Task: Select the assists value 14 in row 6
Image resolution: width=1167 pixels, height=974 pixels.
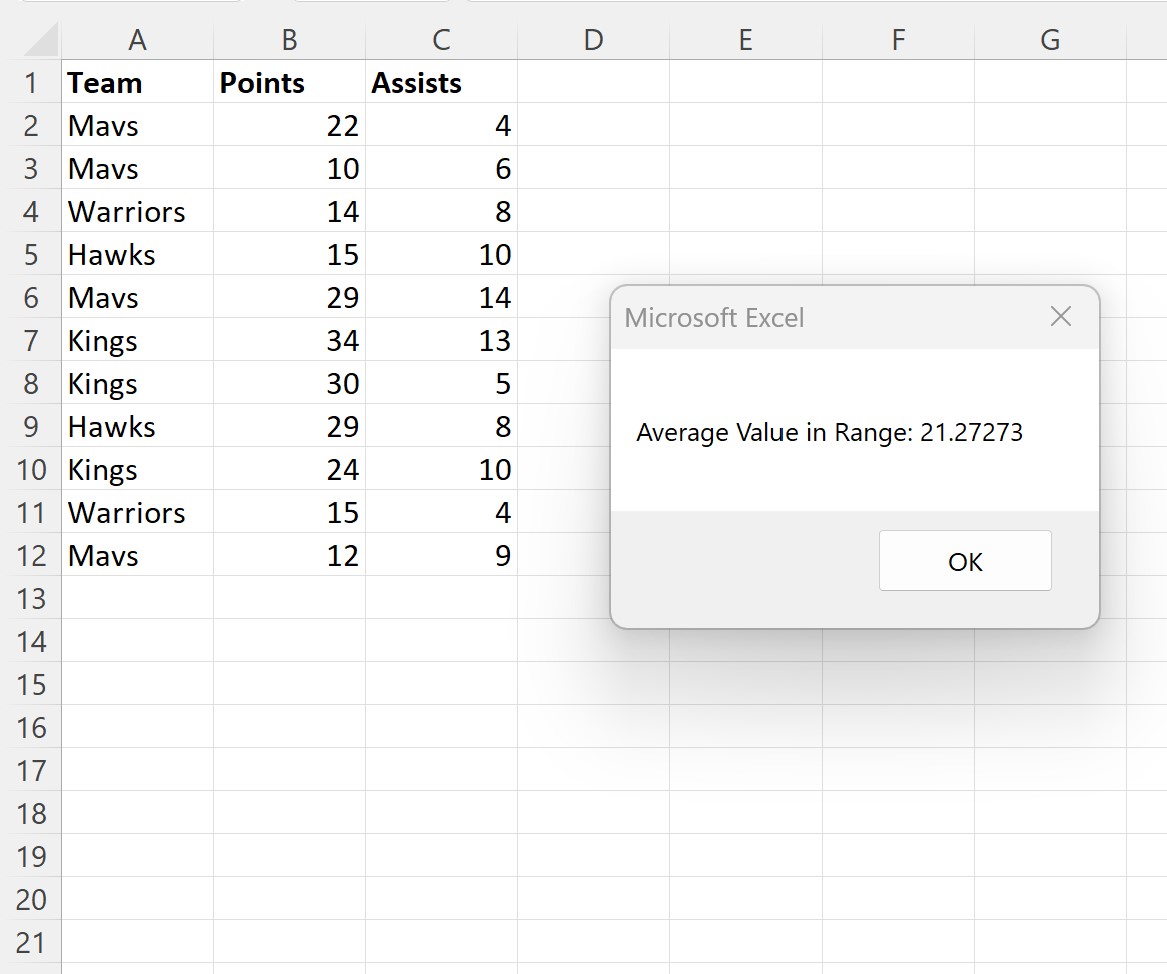Action: tap(441, 297)
